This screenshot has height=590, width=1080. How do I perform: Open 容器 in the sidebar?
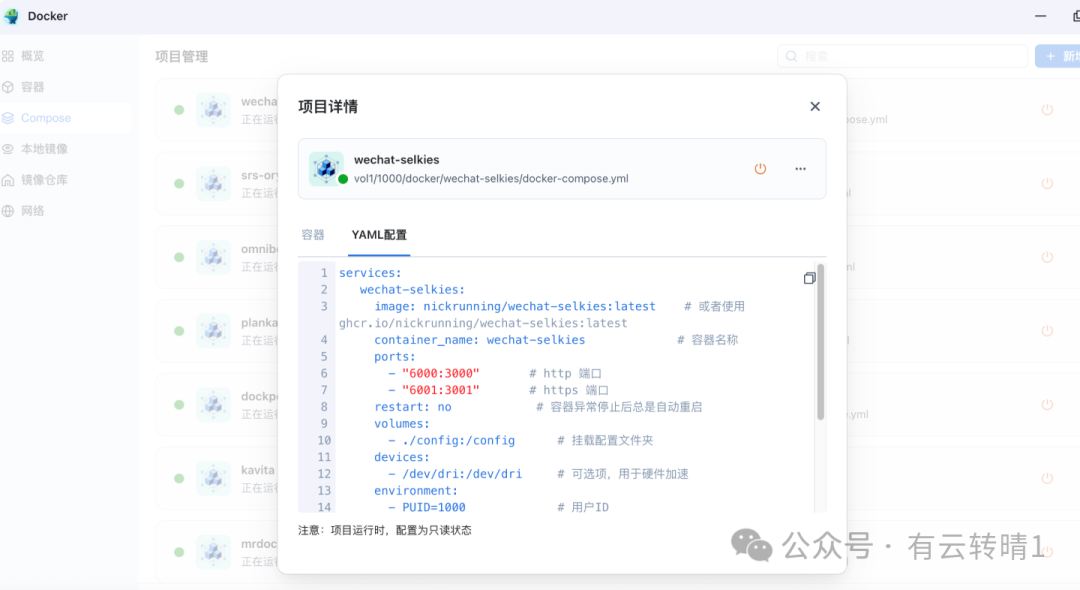pos(32,87)
